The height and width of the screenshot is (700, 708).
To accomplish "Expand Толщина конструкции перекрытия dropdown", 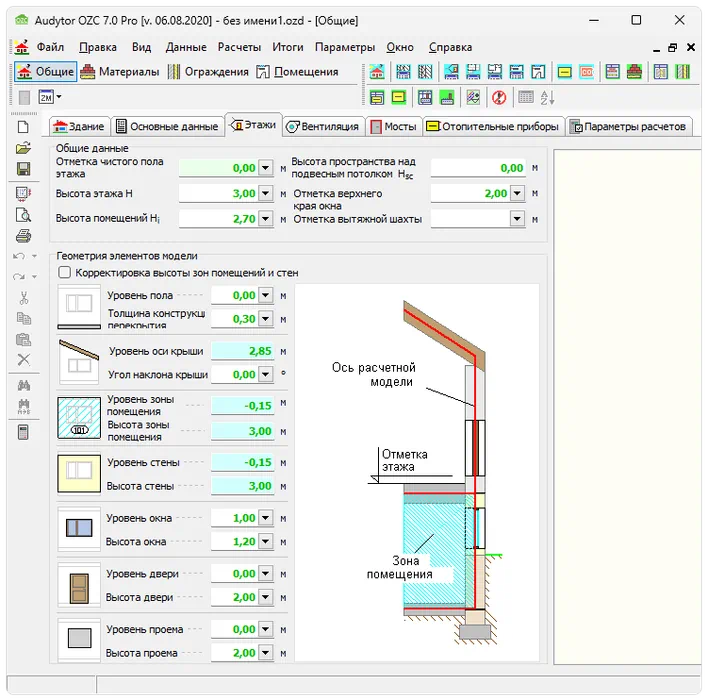I will click(x=266, y=319).
